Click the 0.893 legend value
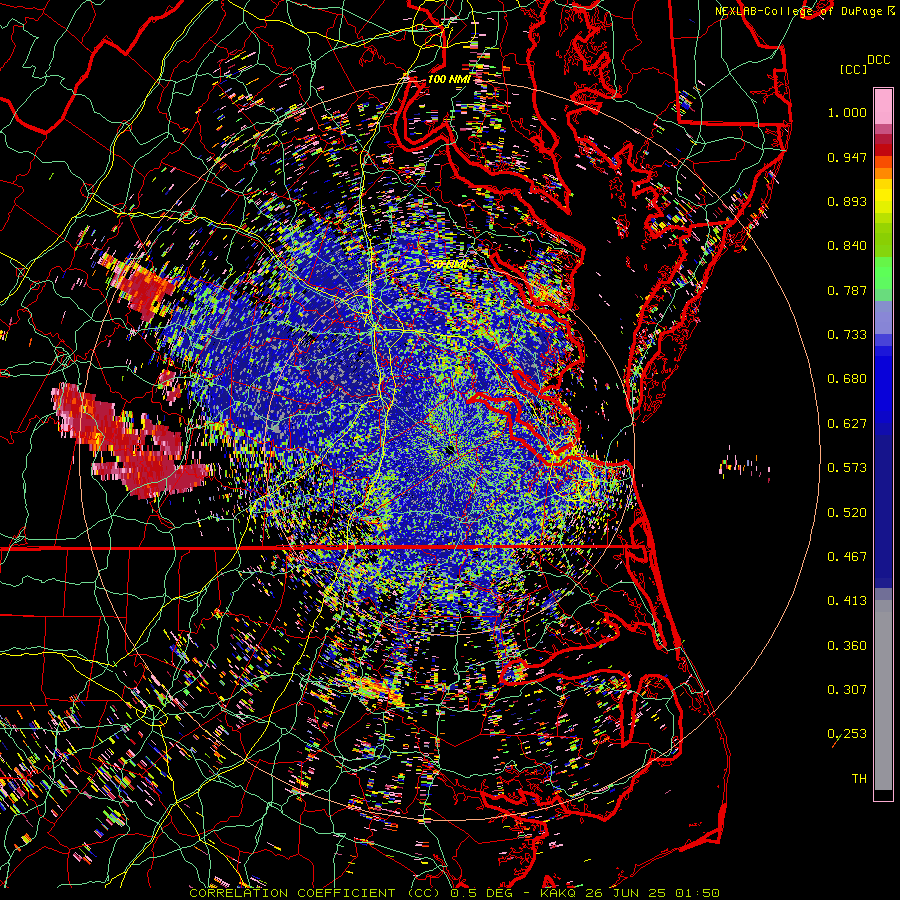The height and width of the screenshot is (900, 900). 847,201
